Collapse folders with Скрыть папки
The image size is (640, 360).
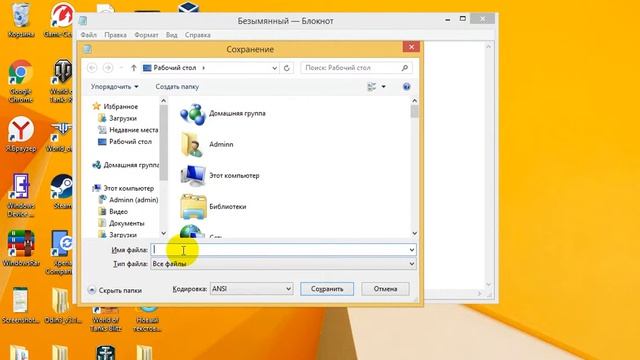tap(115, 291)
